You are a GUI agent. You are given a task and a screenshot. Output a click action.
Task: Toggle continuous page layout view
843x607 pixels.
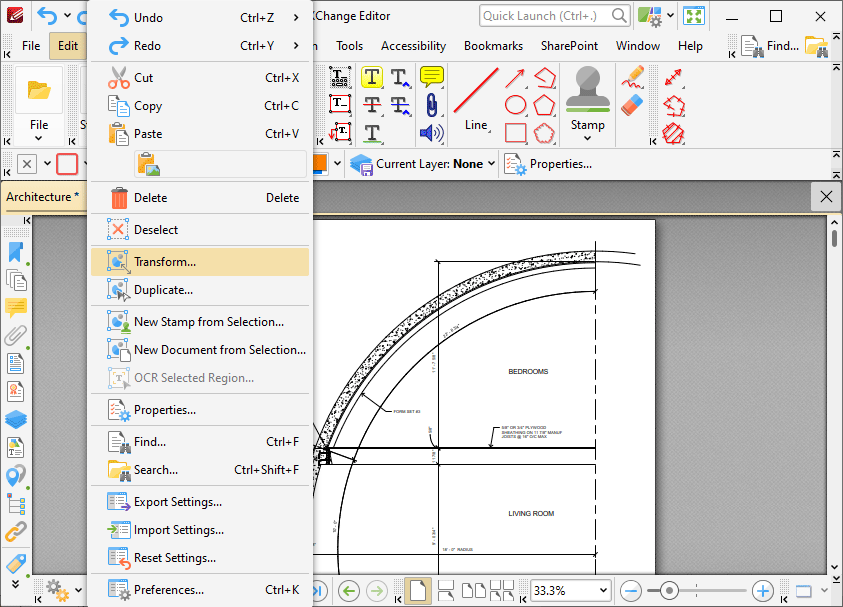446,590
